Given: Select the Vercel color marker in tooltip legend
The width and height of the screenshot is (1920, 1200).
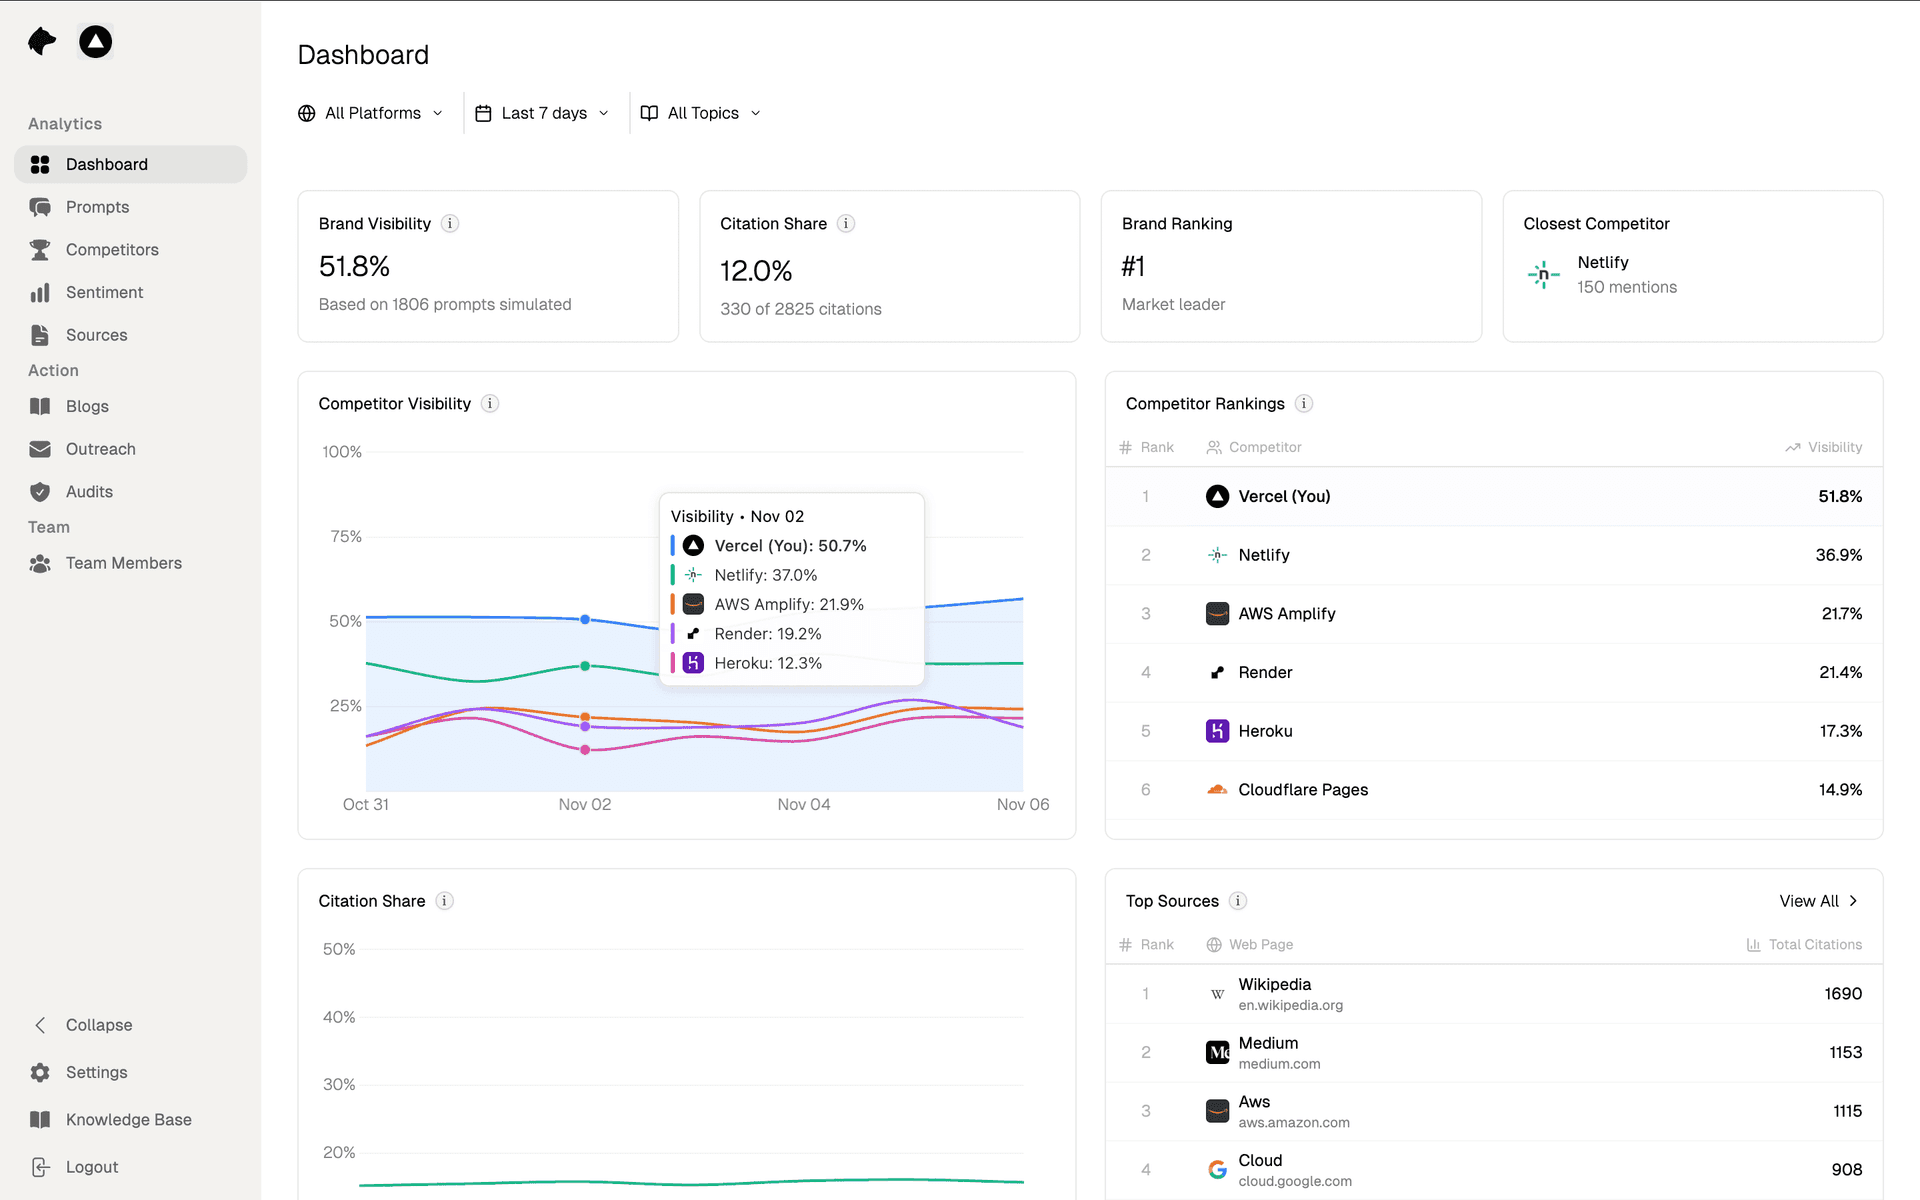Looking at the screenshot, I should (x=672, y=546).
